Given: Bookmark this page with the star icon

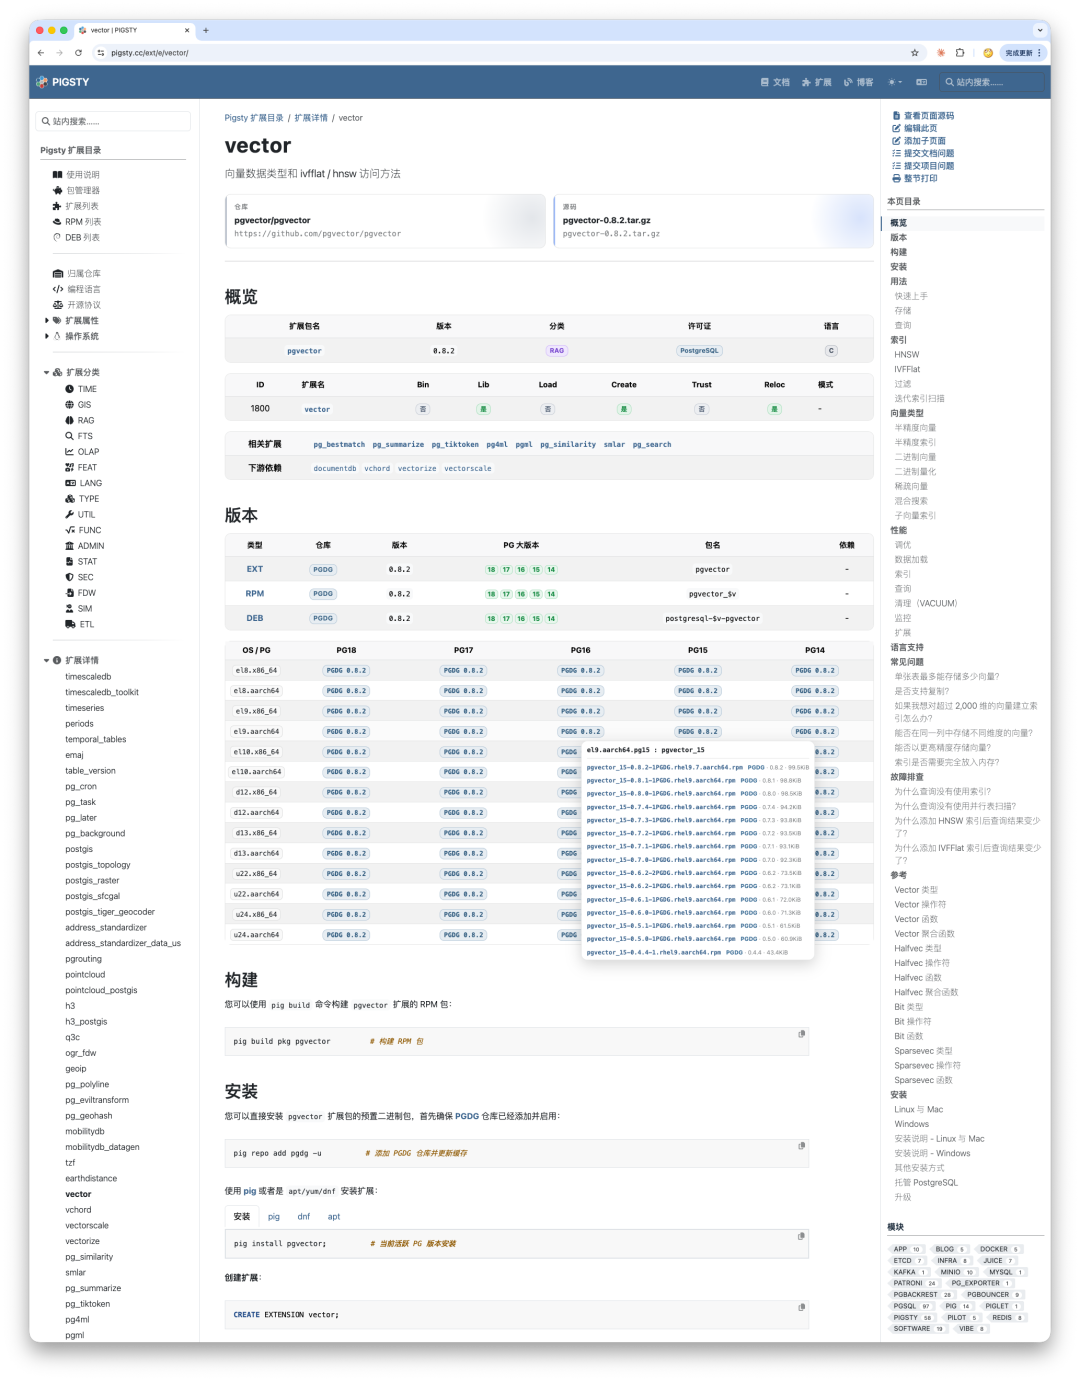Looking at the screenshot, I should [x=914, y=53].
